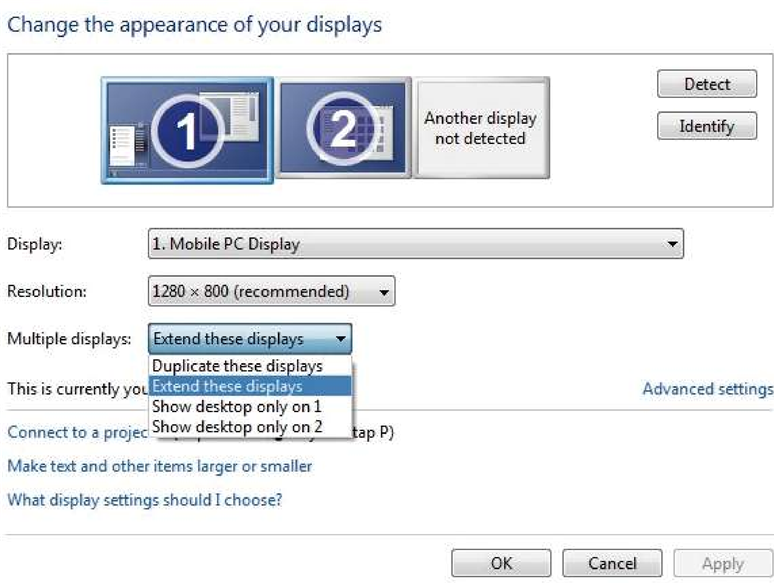Click 'Connect to a projector' link
Screen dimensions: 774x583
pos(75,433)
